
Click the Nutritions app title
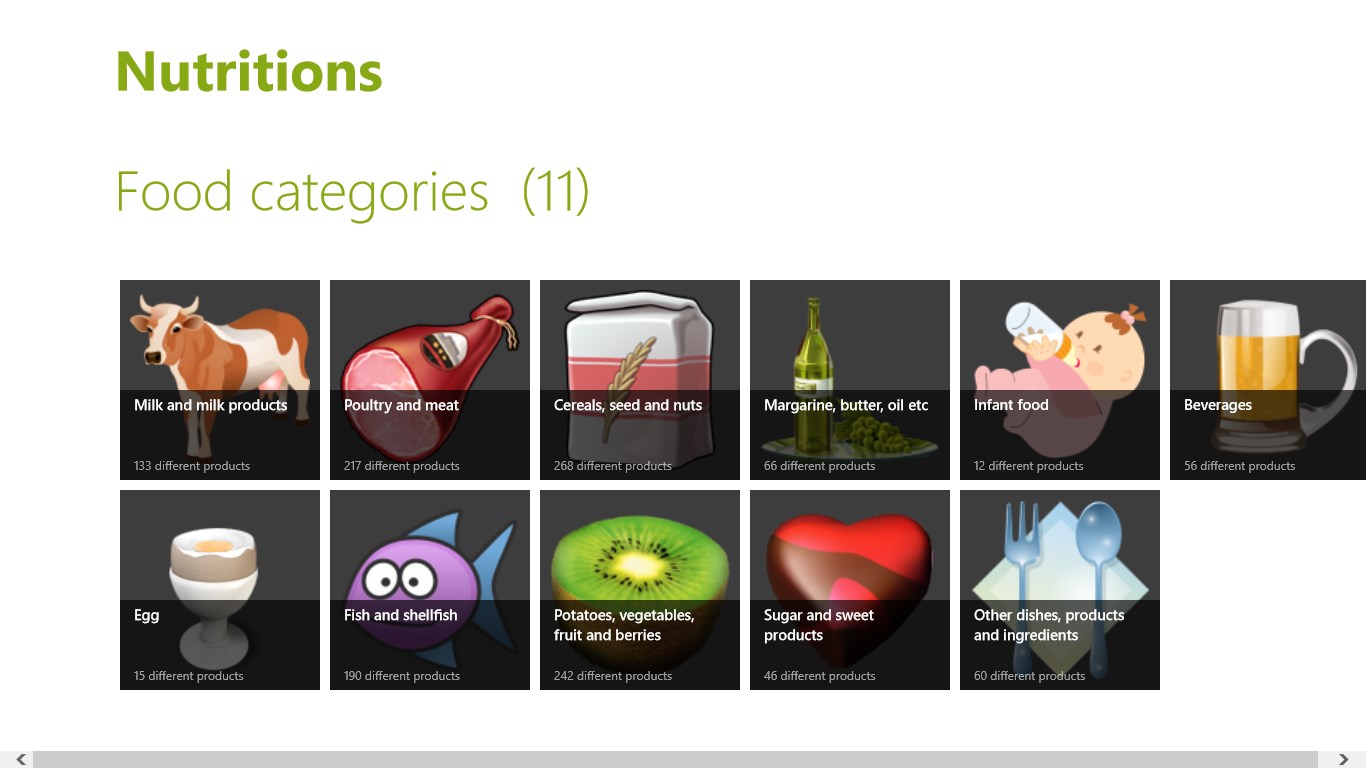(248, 69)
